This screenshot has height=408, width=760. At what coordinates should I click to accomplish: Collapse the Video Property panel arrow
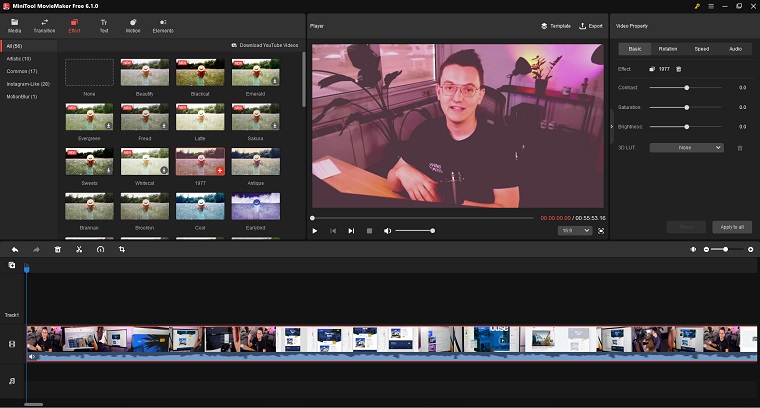click(x=612, y=126)
